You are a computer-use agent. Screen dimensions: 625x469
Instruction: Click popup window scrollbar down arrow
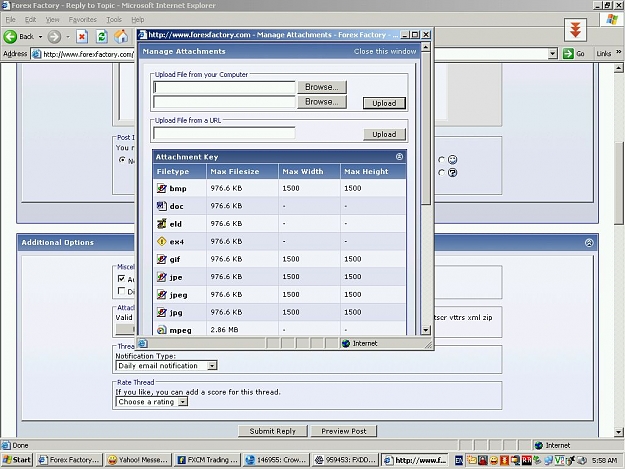pyautogui.click(x=426, y=330)
